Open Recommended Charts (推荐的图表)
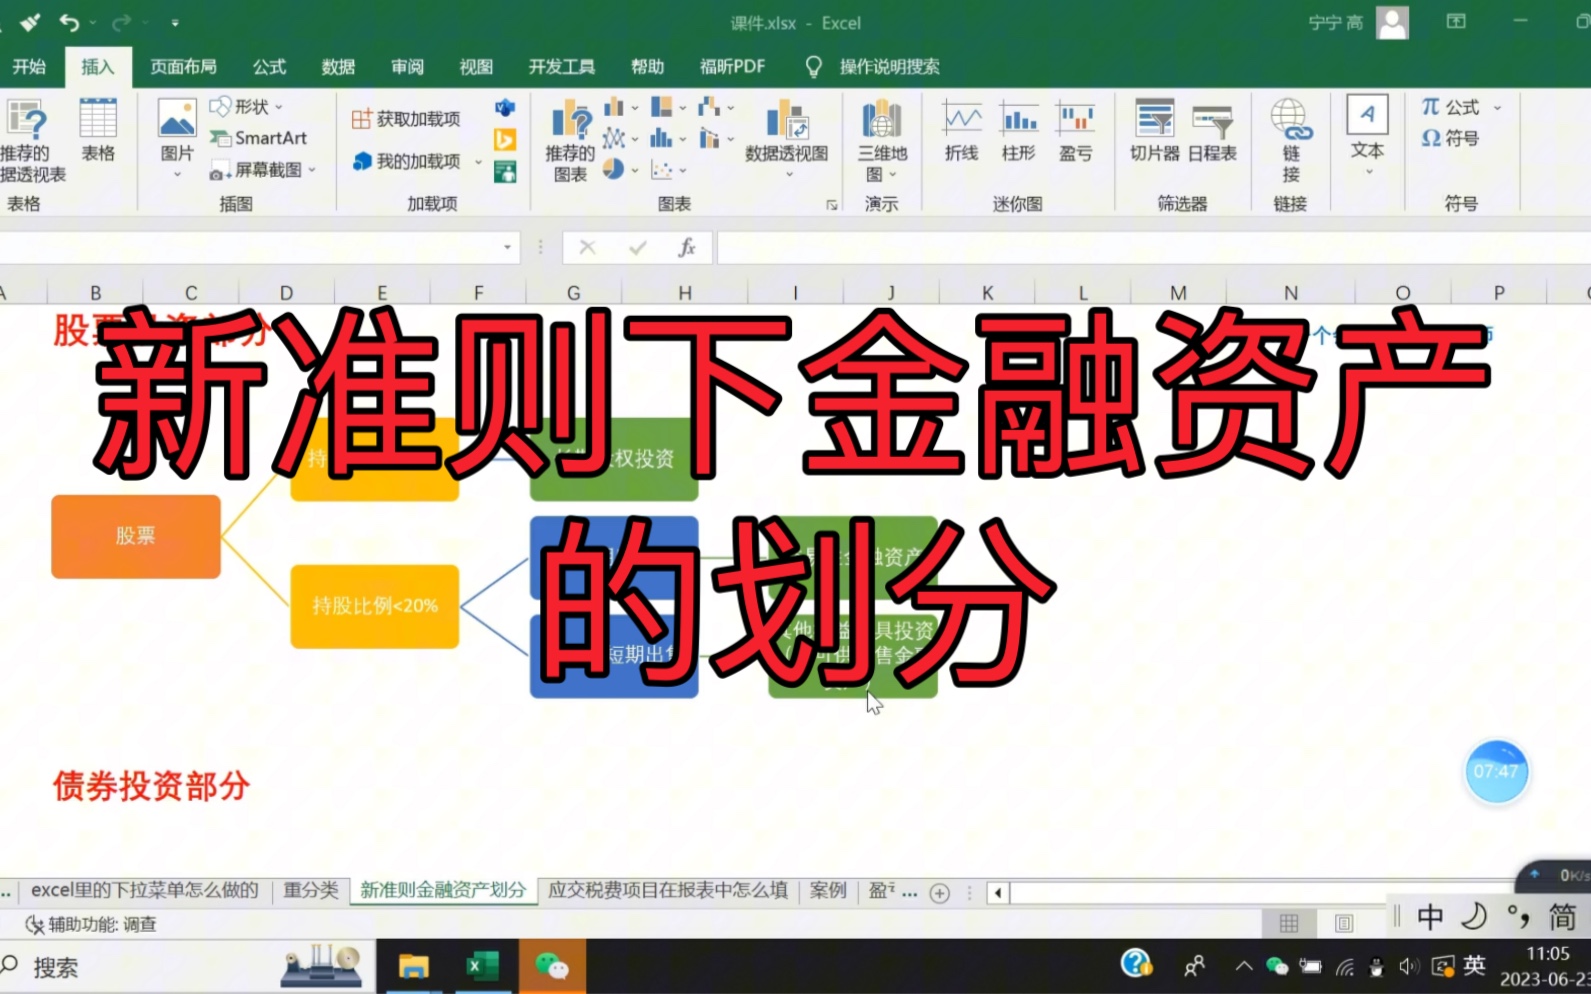The width and height of the screenshot is (1591, 994). 570,140
